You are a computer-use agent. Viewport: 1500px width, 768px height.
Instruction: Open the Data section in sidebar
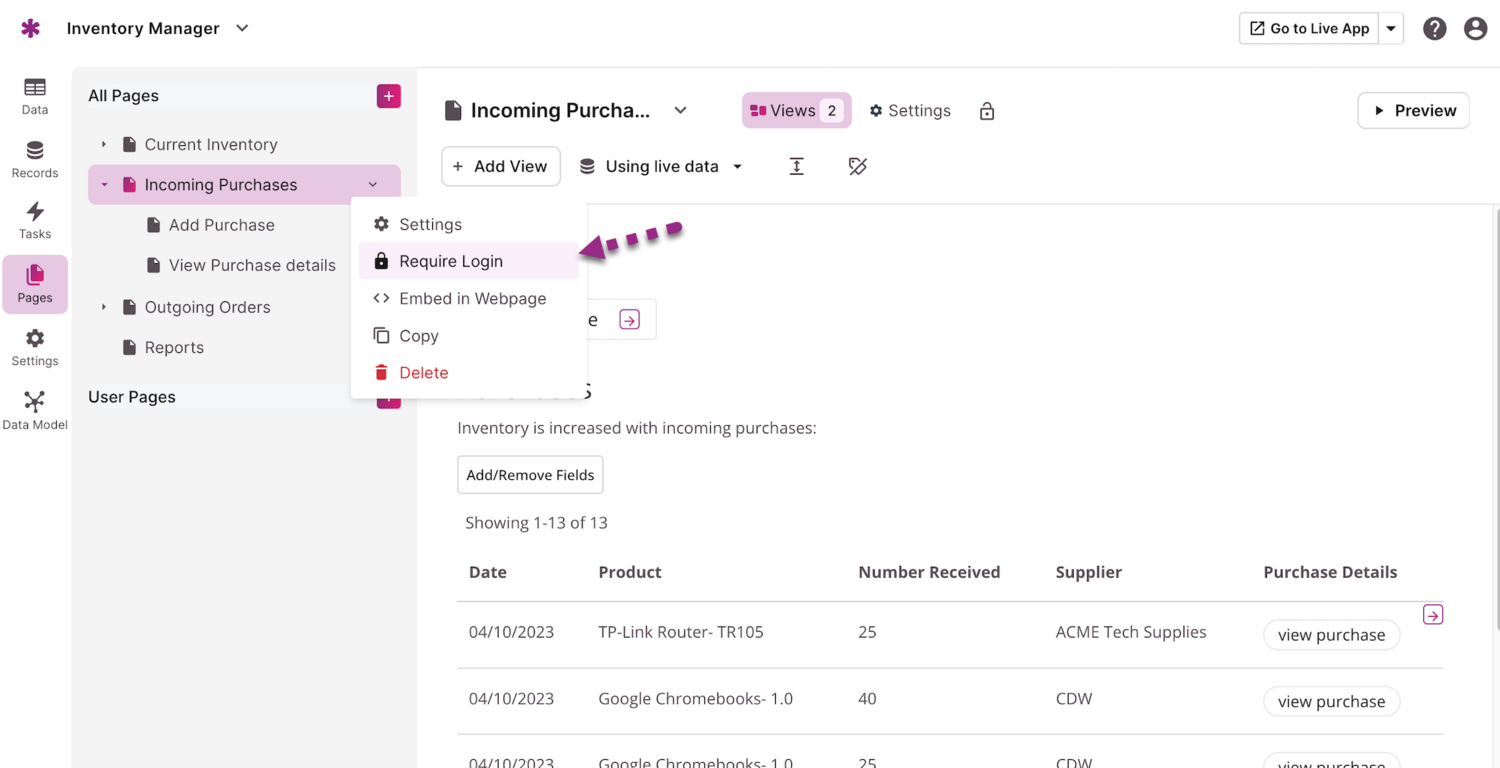pyautogui.click(x=35, y=96)
